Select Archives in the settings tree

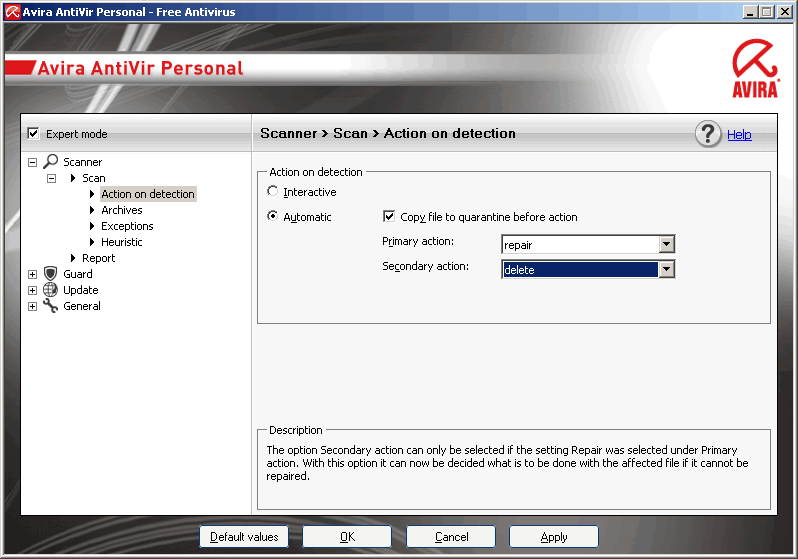point(121,210)
